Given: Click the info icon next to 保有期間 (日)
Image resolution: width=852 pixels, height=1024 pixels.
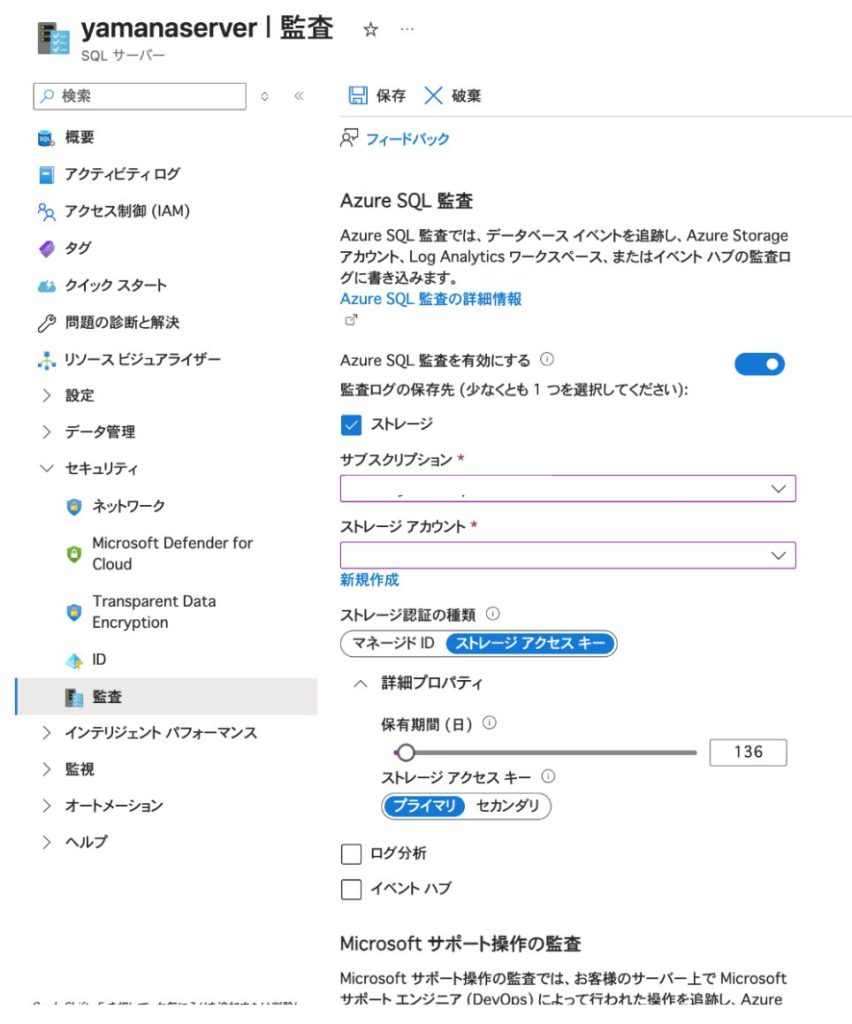Looking at the screenshot, I should tap(490, 723).
